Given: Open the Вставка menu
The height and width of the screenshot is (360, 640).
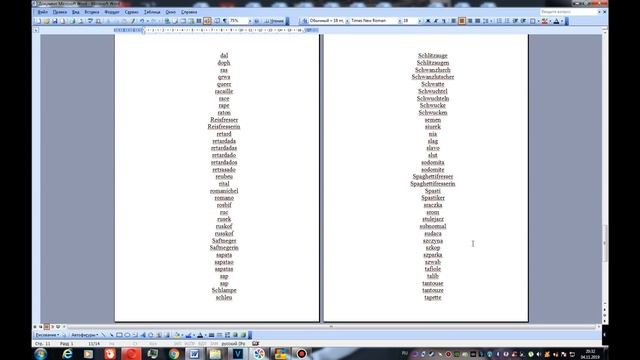Looking at the screenshot, I should click(x=92, y=12).
